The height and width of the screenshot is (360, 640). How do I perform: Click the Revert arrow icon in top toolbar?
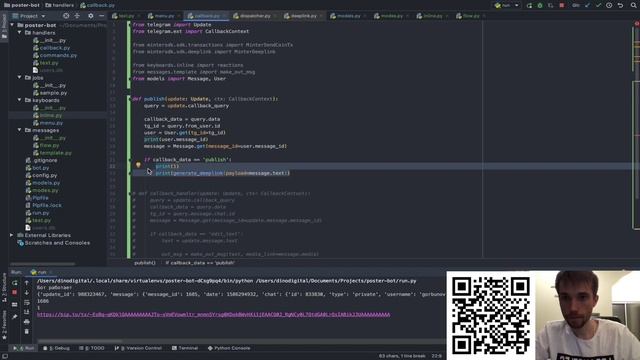click(620, 5)
